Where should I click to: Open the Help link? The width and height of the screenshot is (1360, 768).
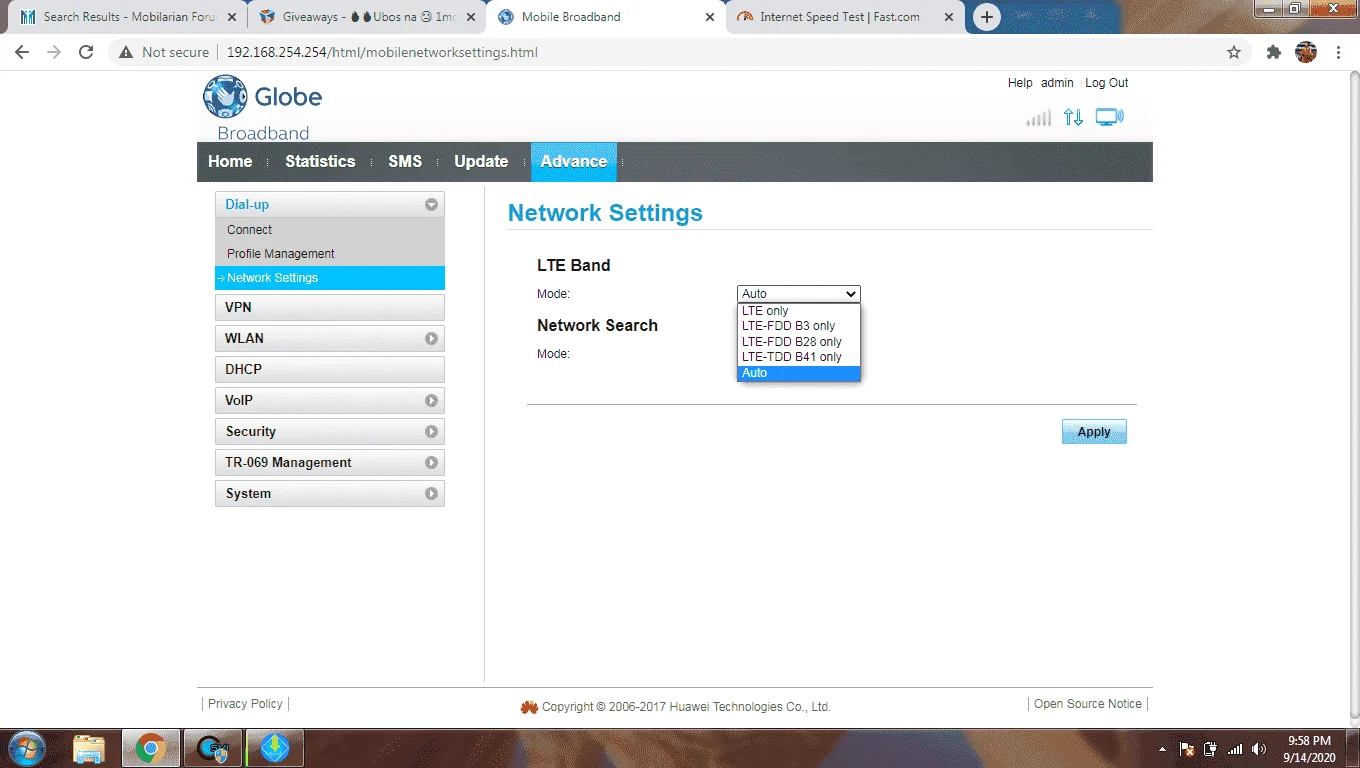point(1020,83)
